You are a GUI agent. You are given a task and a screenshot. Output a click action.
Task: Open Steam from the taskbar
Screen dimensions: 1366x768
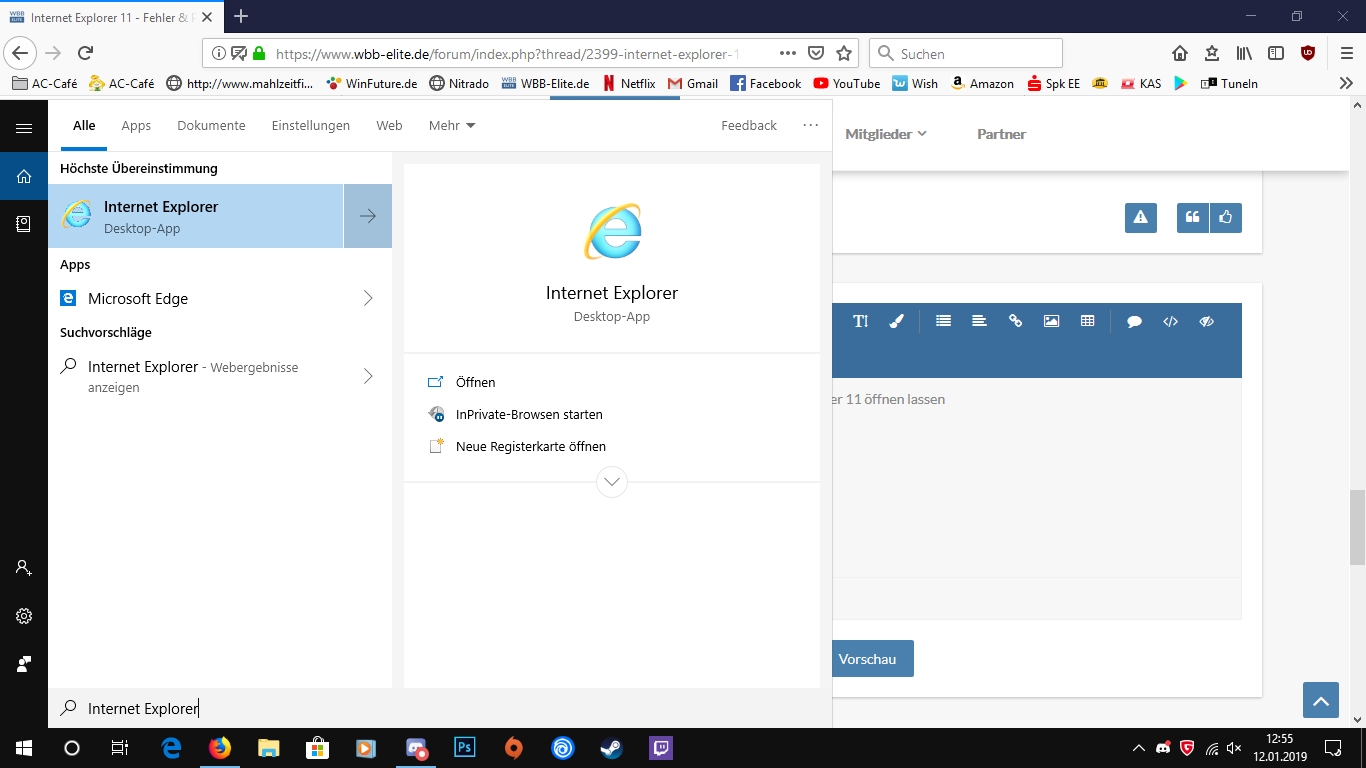pyautogui.click(x=611, y=748)
